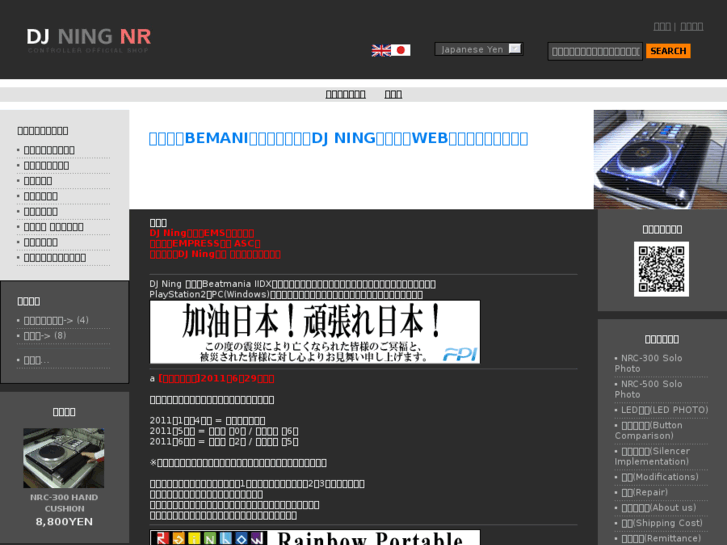Click the left link in the gray navigation bar
The image size is (727, 545).
click(345, 95)
